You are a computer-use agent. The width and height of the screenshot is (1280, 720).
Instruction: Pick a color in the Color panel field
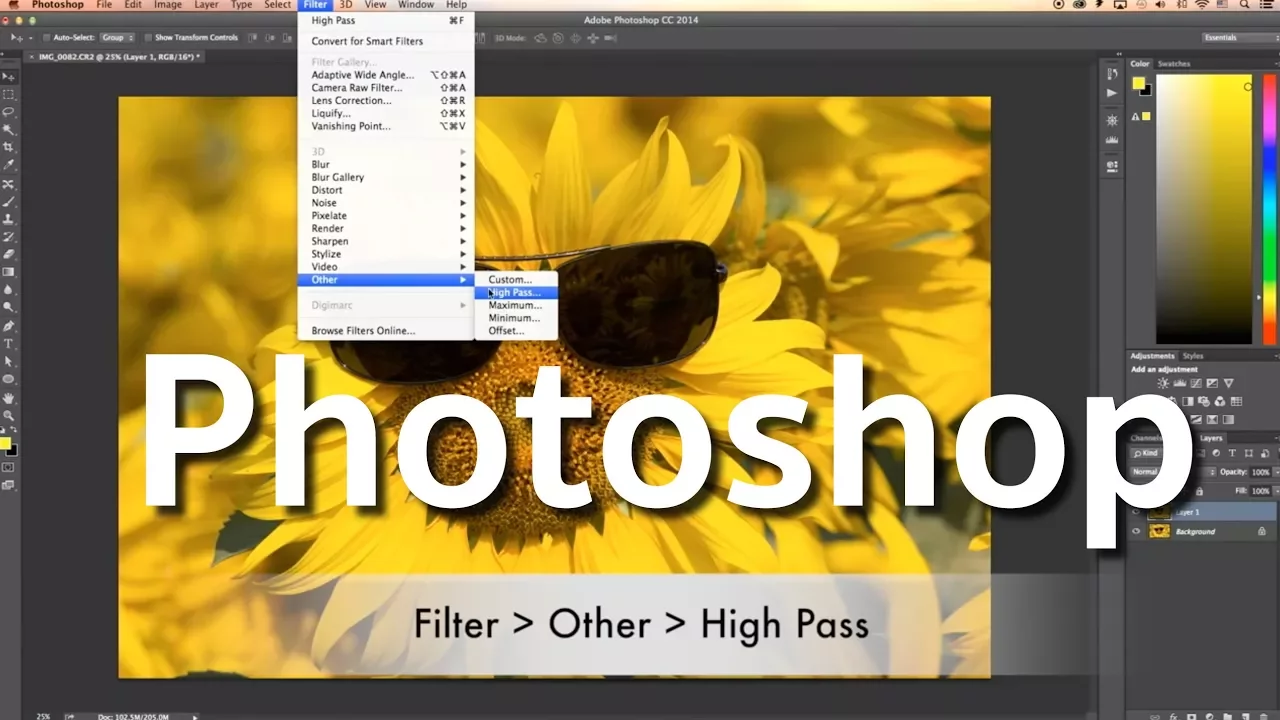tap(1204, 209)
